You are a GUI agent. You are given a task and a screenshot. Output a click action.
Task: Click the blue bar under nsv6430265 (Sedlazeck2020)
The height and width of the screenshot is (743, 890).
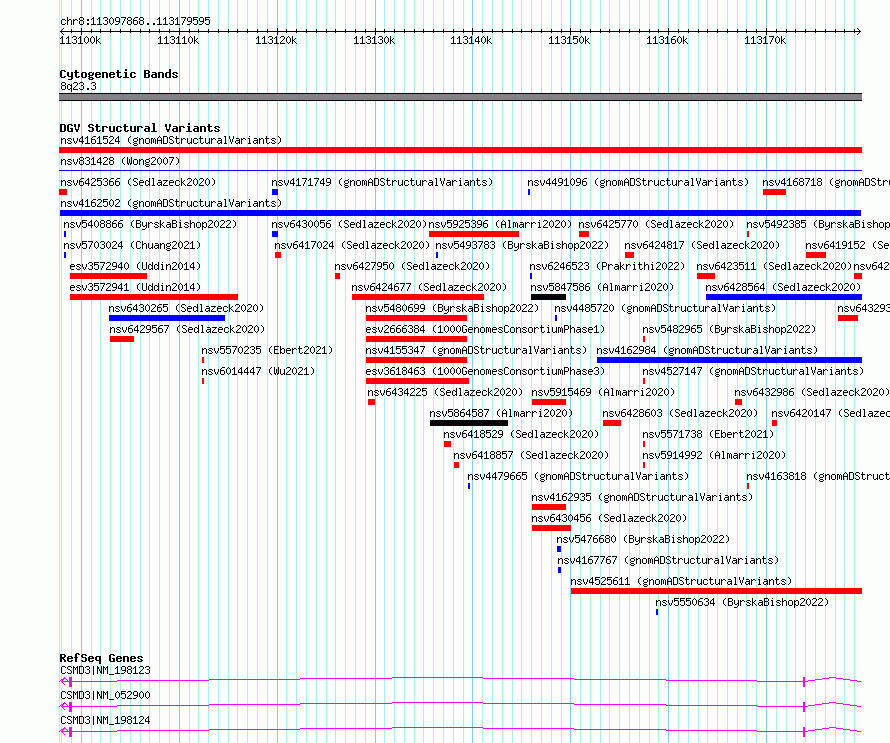pyautogui.click(x=167, y=318)
